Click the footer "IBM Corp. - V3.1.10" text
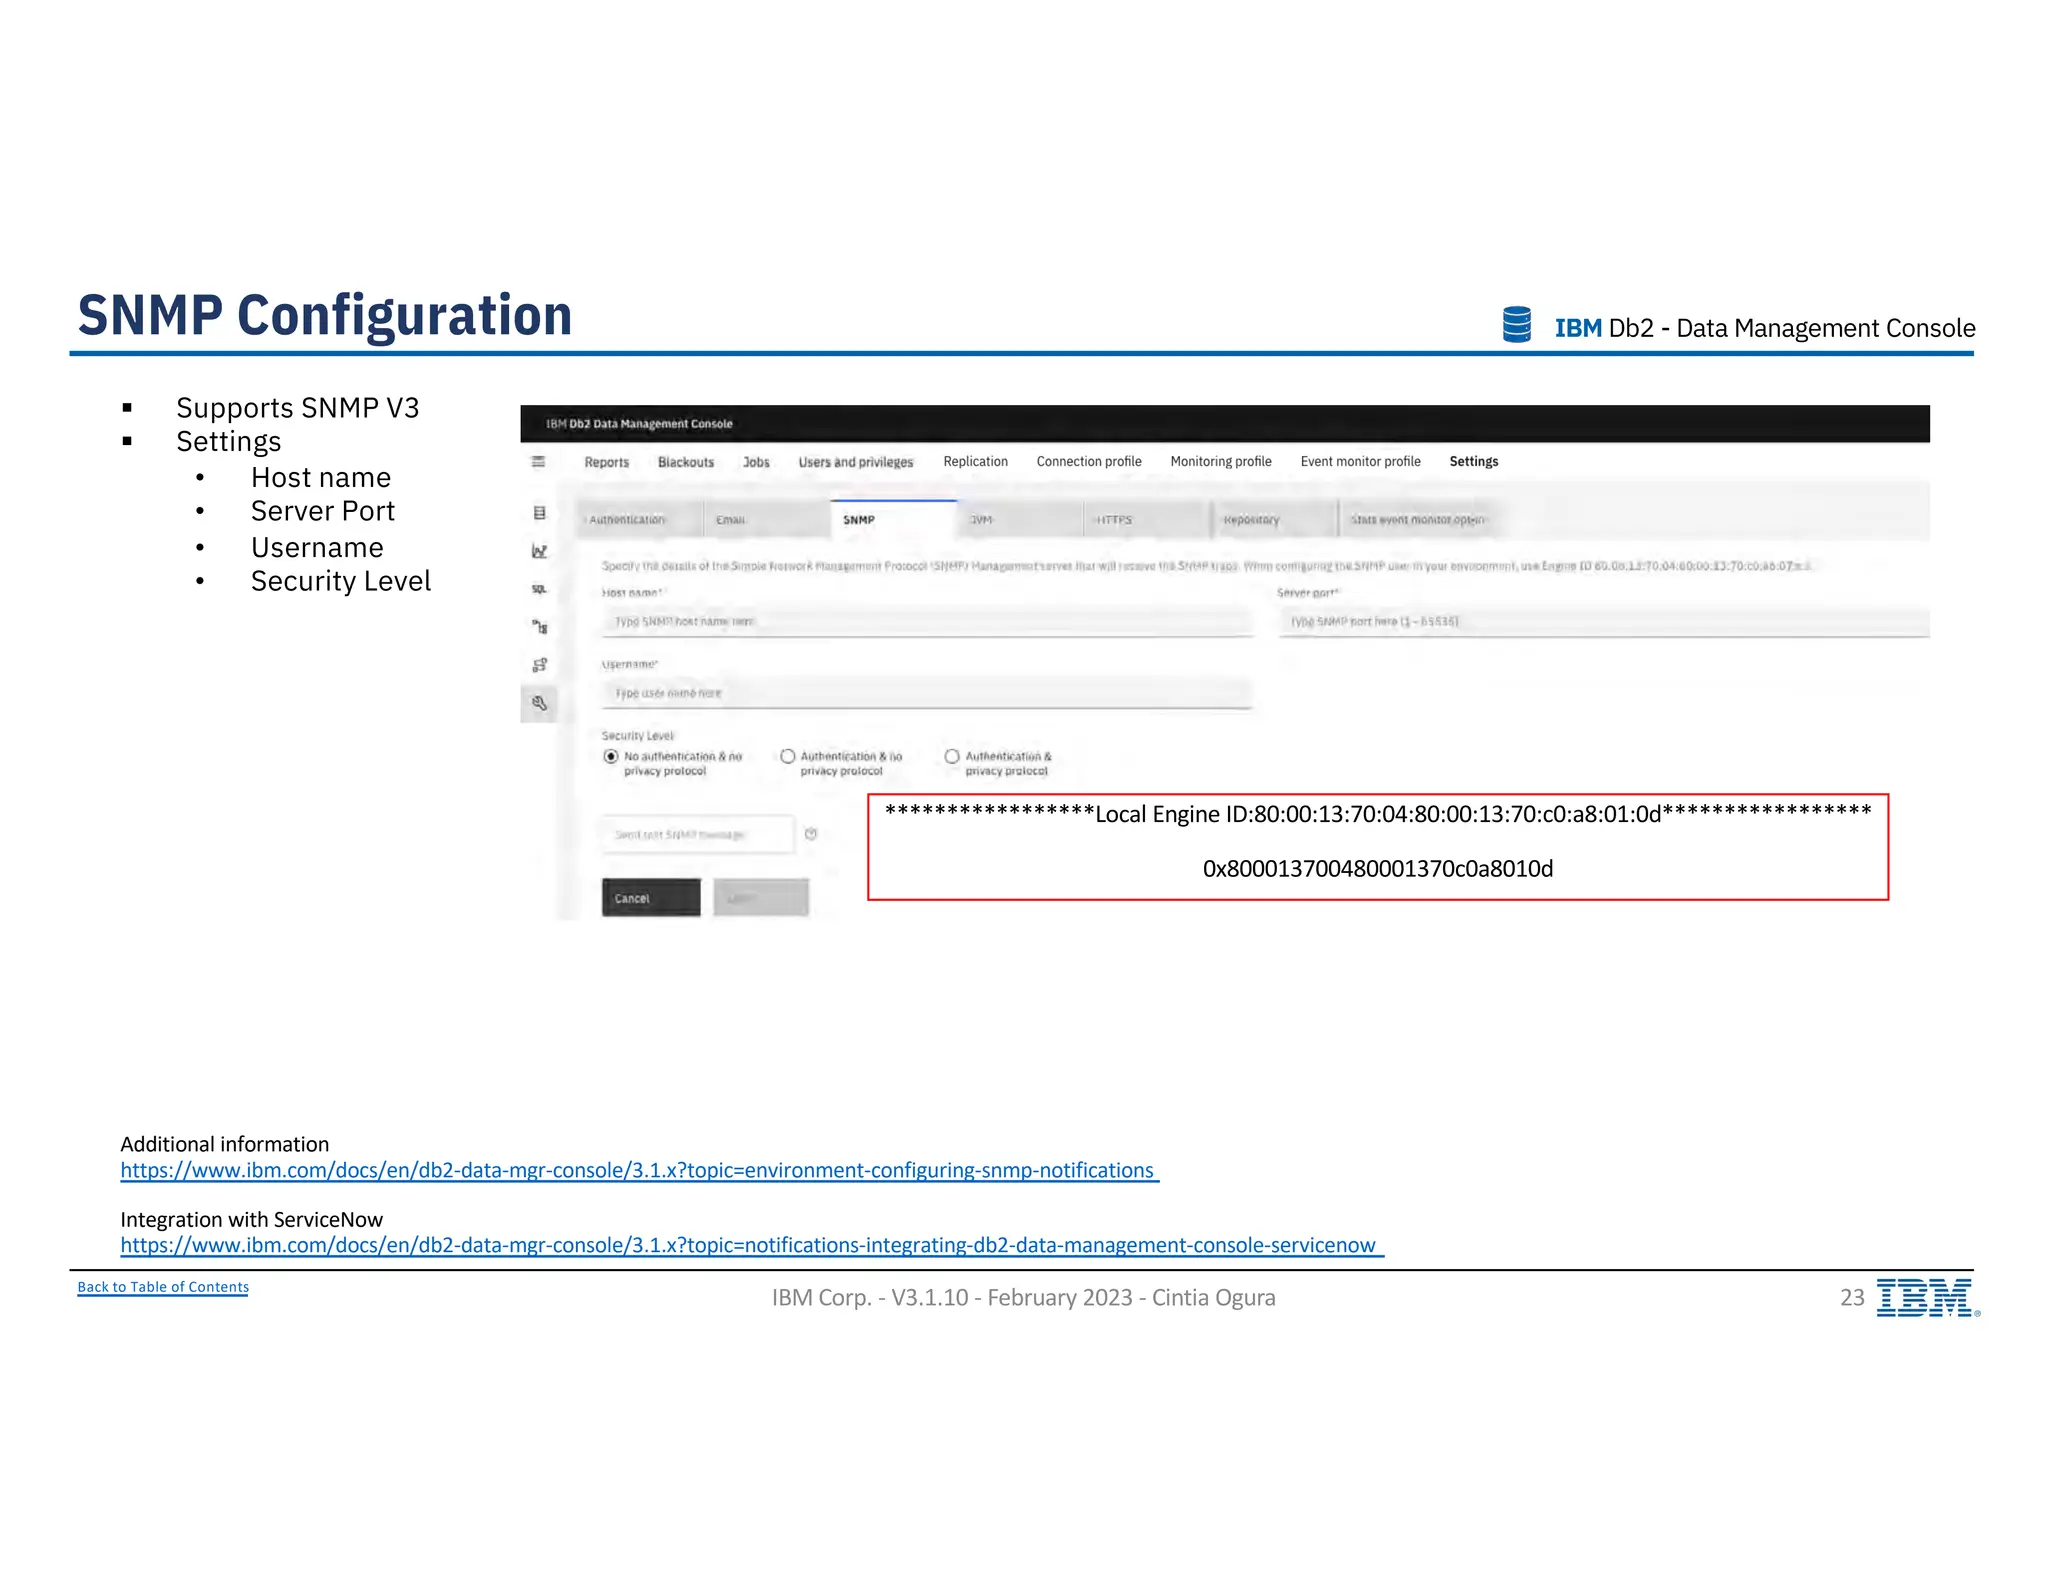This screenshot has height=1582, width=2048. coord(1023,1297)
